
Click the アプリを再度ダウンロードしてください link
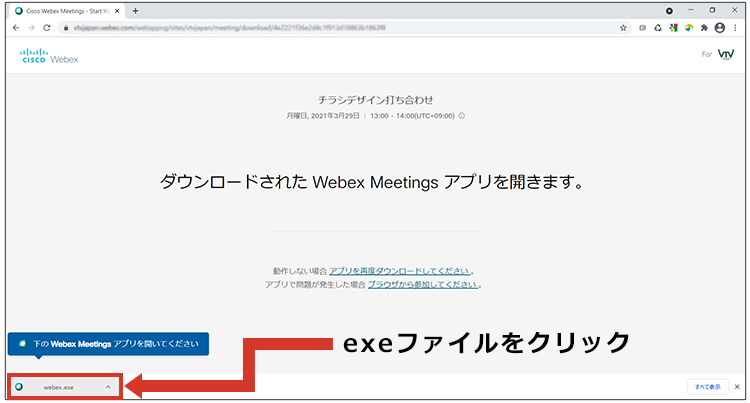(400, 271)
